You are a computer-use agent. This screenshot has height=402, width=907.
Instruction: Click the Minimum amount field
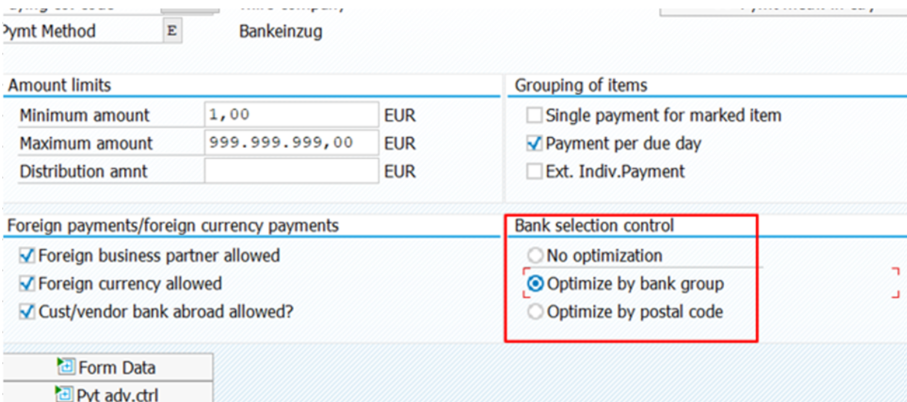tap(292, 115)
